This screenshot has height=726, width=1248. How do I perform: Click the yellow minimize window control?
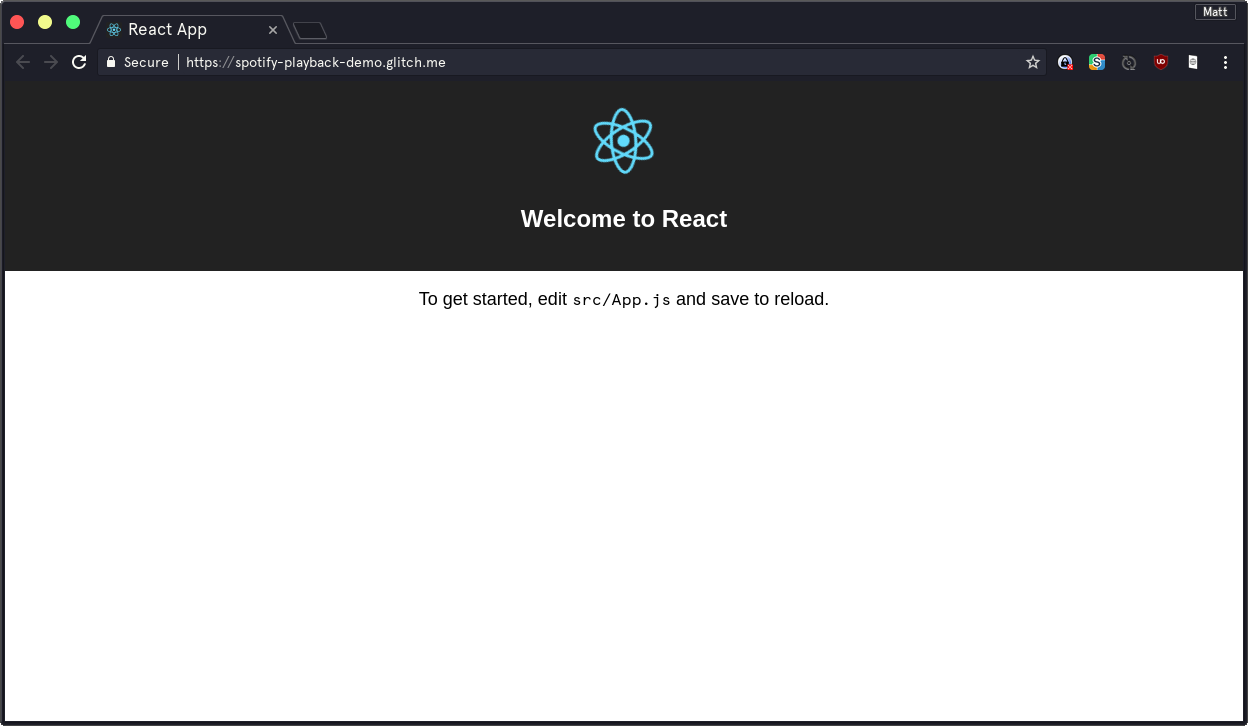tap(44, 21)
